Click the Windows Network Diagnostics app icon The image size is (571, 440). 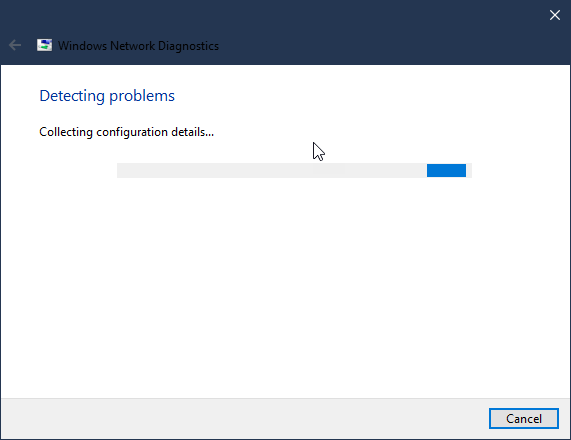pyautogui.click(x=44, y=45)
